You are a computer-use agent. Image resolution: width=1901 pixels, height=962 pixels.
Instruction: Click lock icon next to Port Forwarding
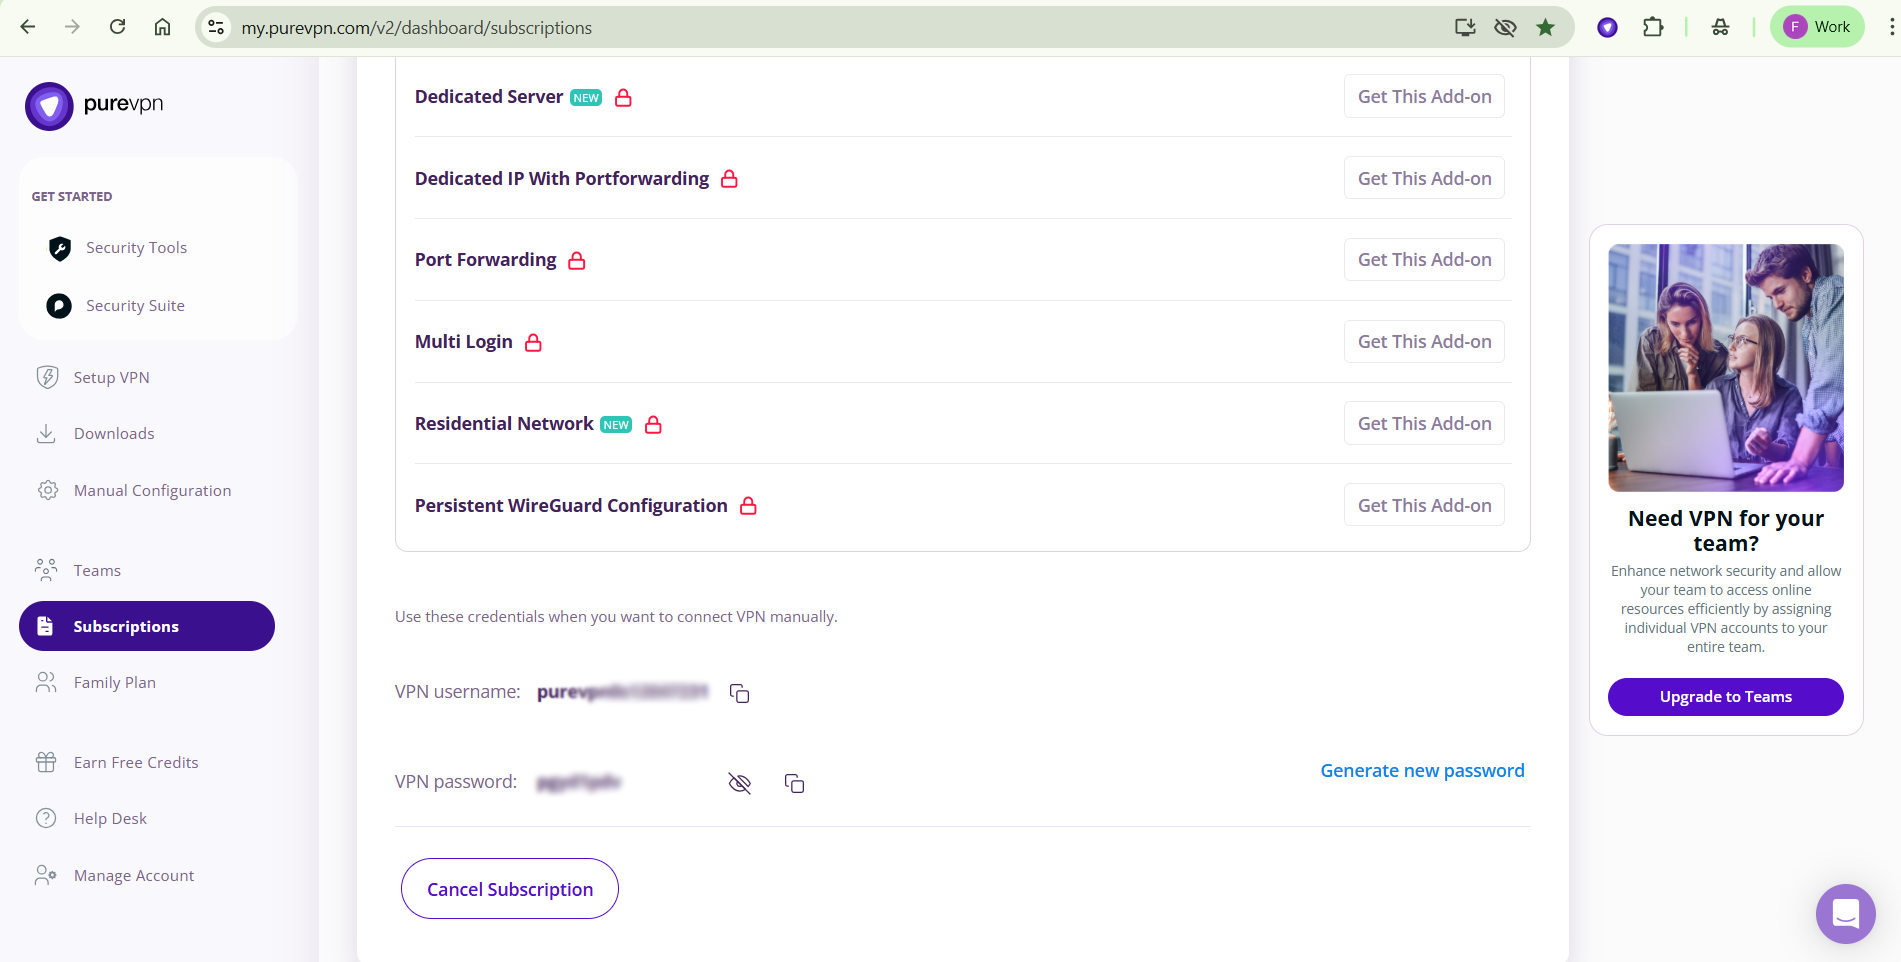click(x=577, y=260)
